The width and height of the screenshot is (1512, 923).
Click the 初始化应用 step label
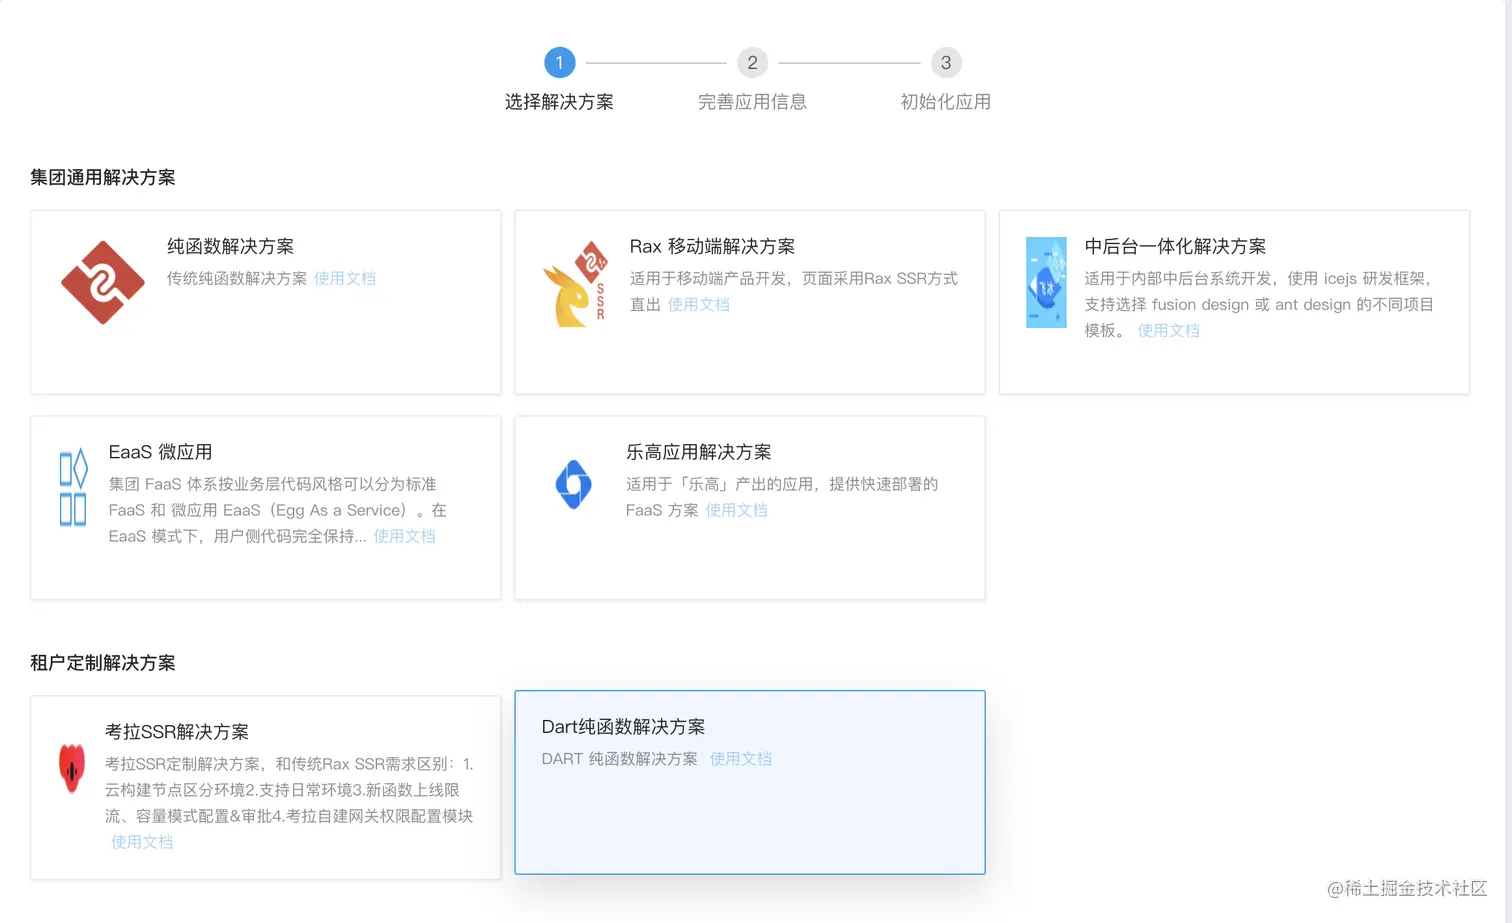click(944, 101)
